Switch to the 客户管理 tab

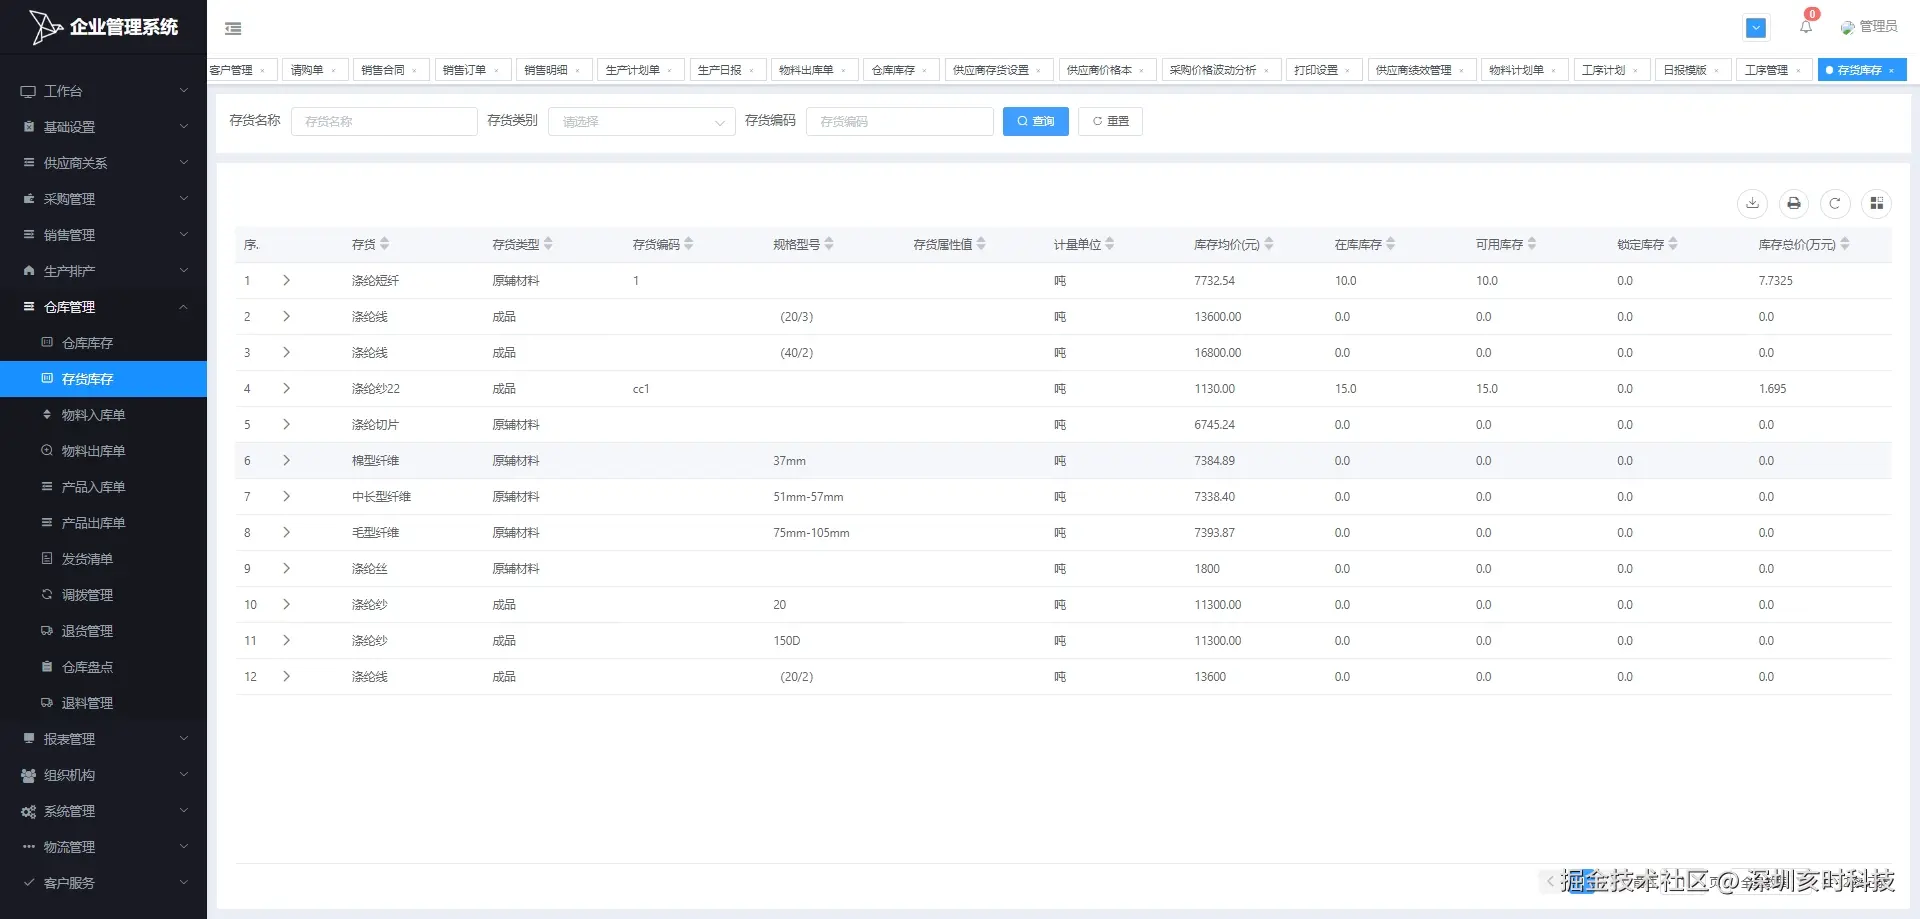click(x=231, y=71)
